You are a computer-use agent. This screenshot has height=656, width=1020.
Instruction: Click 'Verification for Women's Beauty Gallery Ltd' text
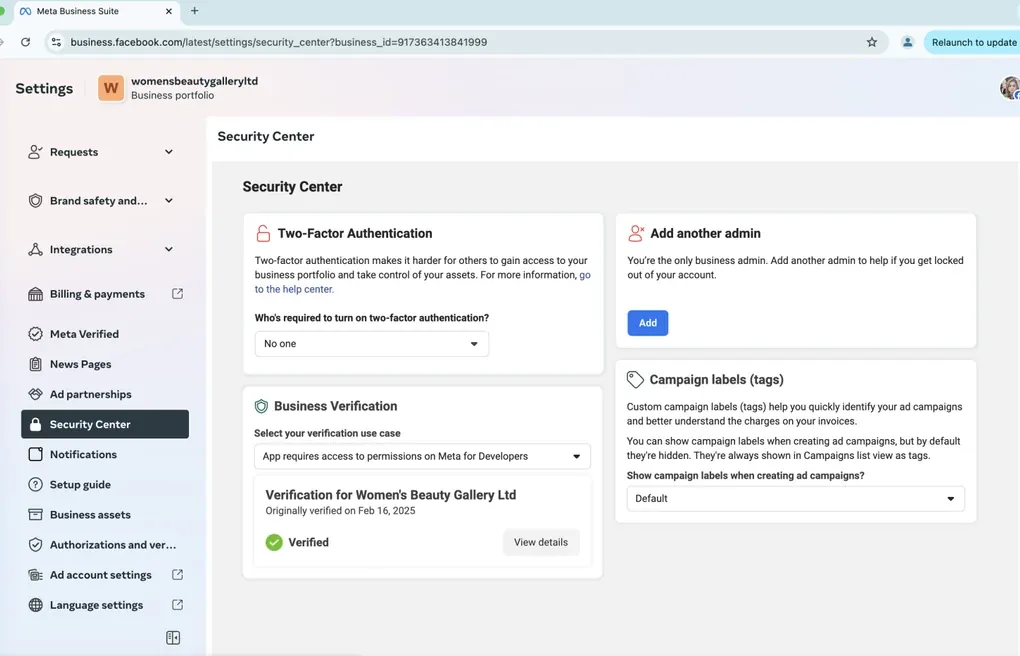pyautogui.click(x=390, y=495)
